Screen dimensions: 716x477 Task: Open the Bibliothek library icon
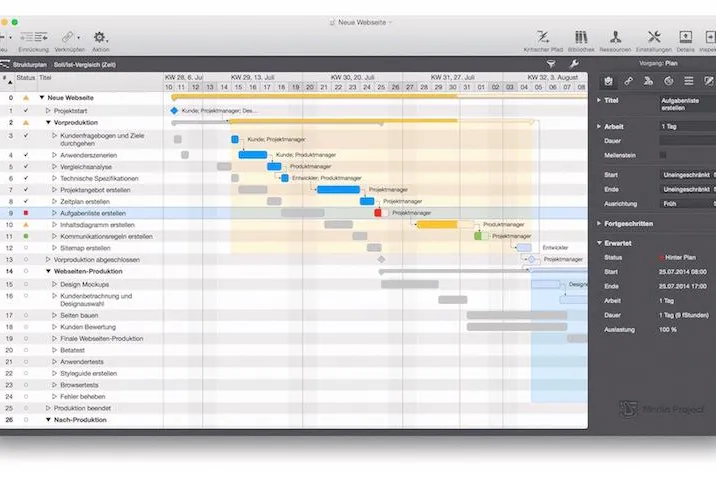[x=581, y=37]
